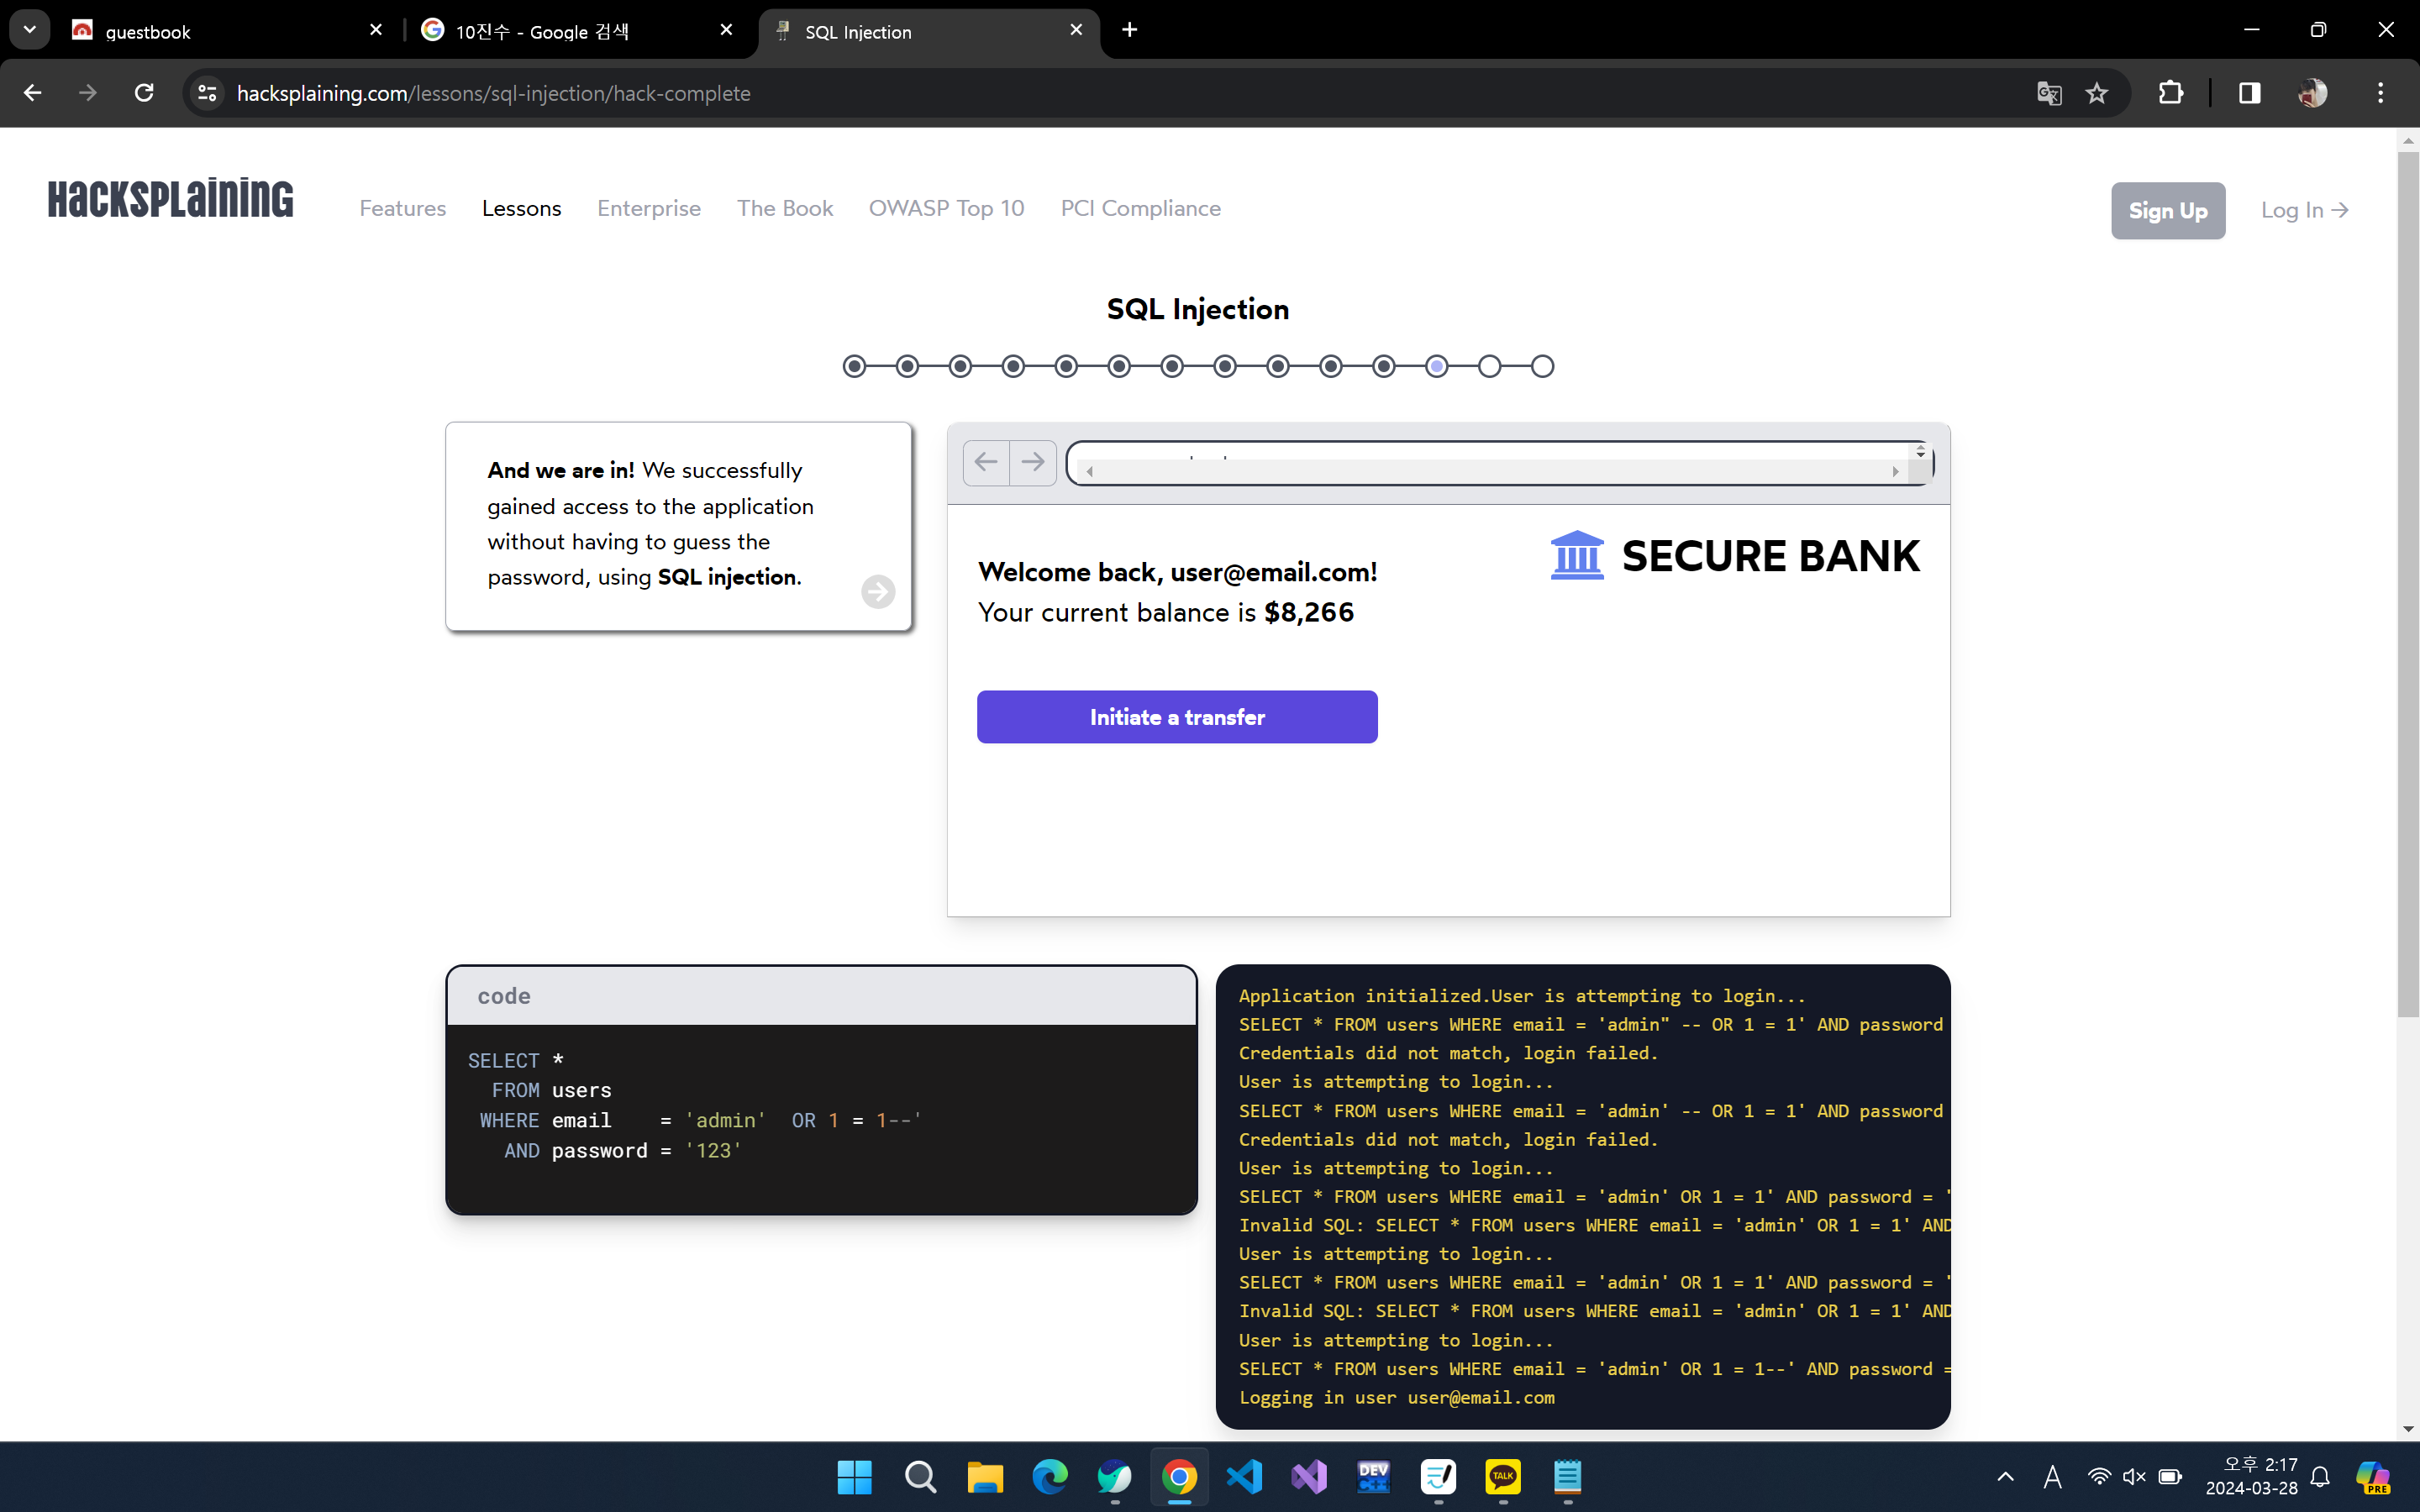Click the Log In link

(2303, 210)
